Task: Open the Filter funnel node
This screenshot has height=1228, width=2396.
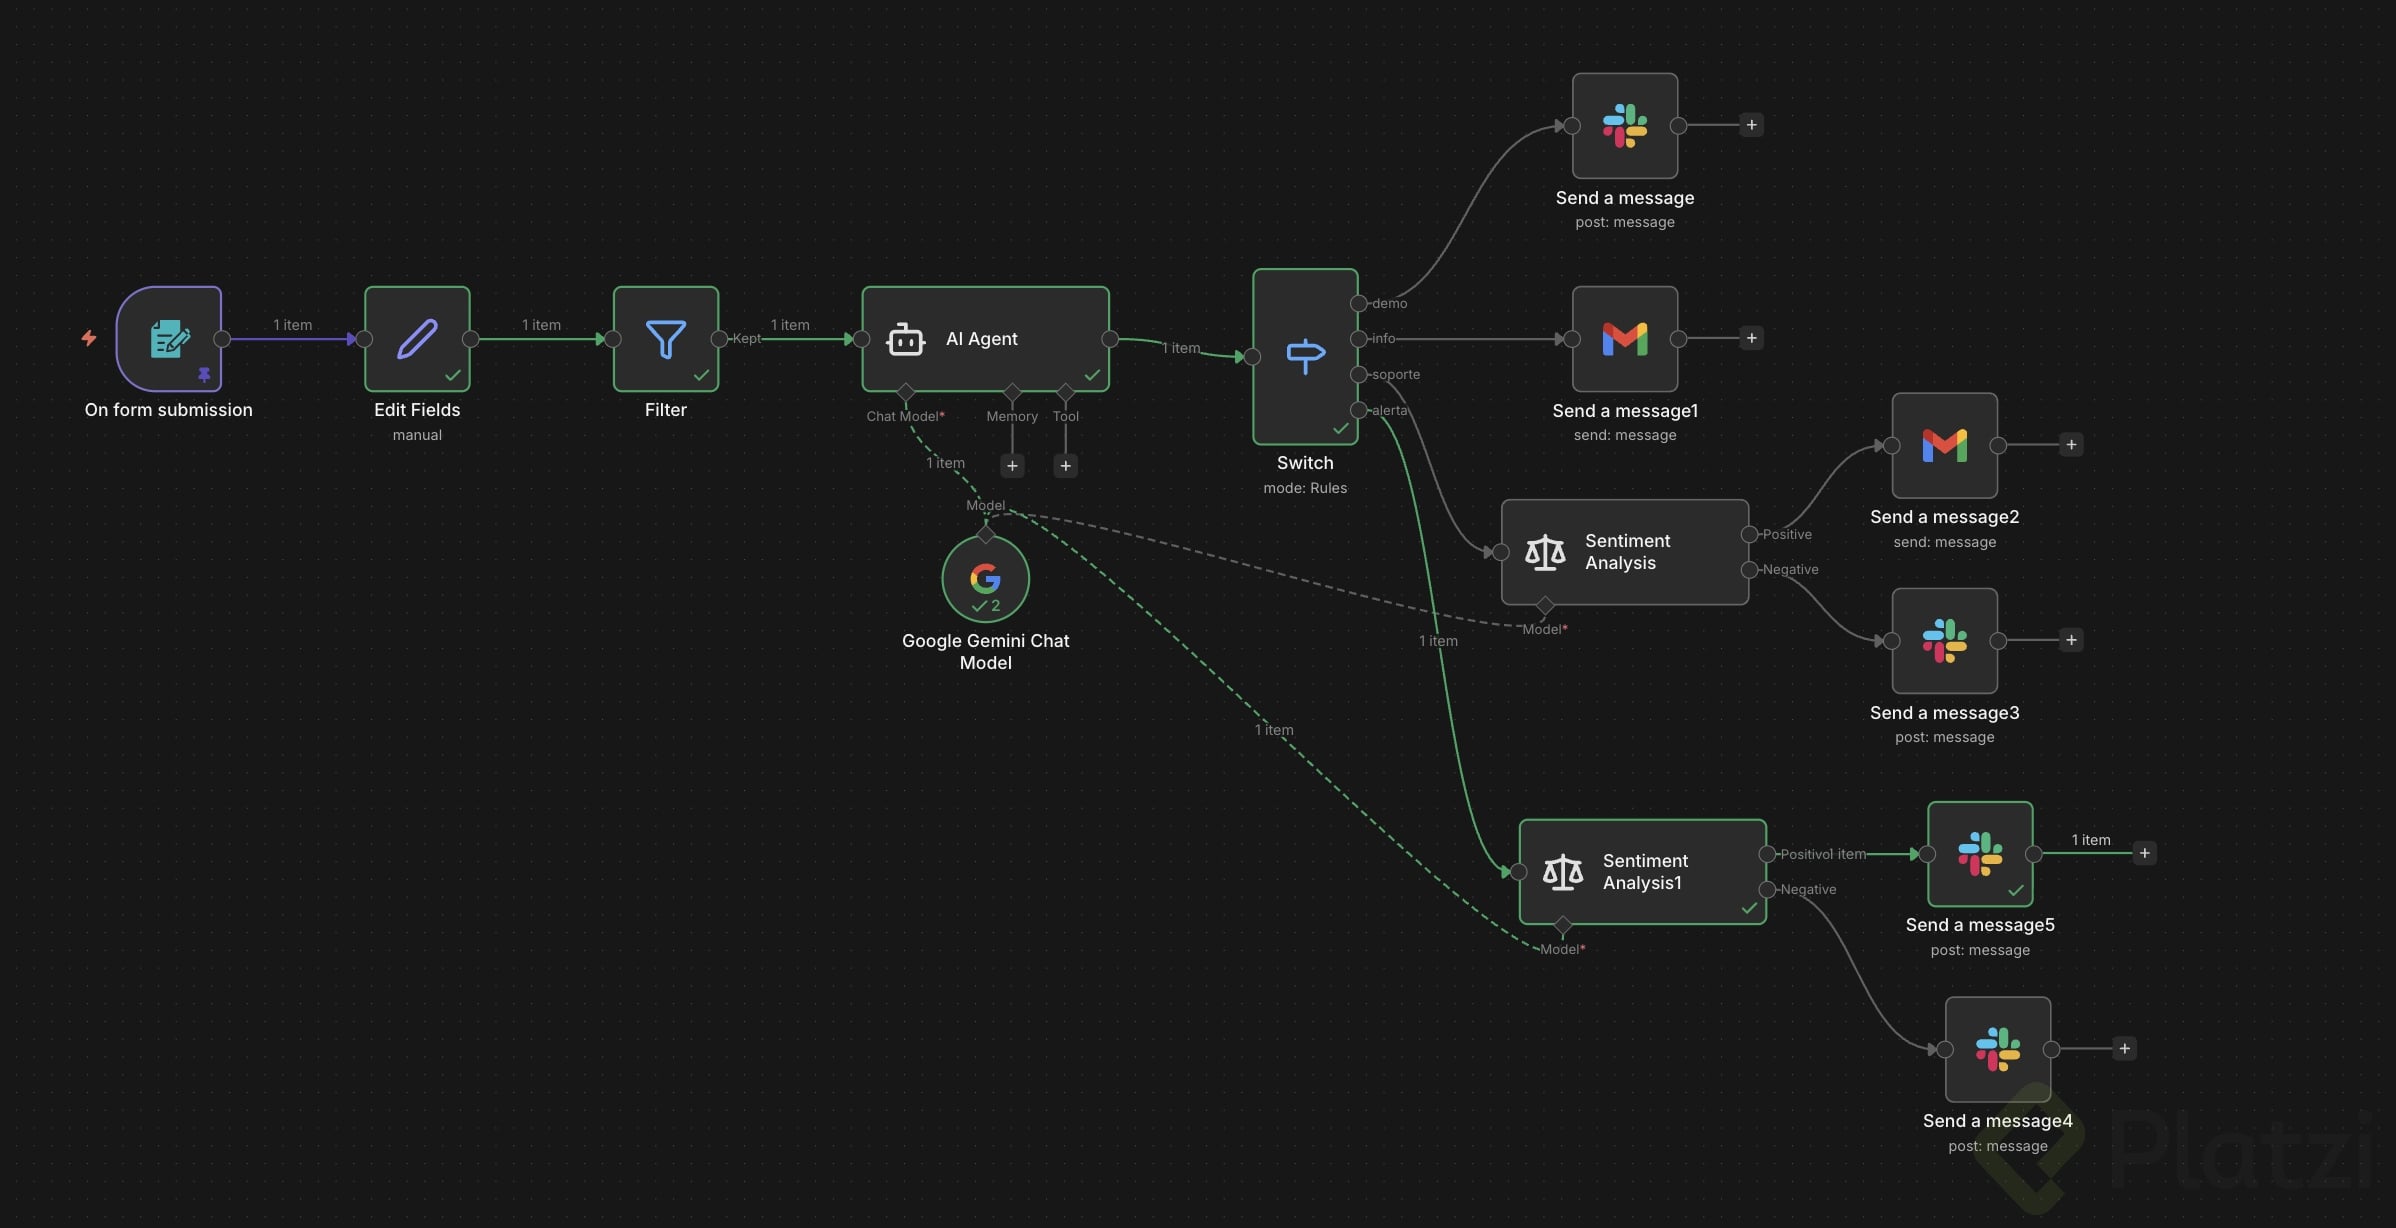Action: coord(665,339)
